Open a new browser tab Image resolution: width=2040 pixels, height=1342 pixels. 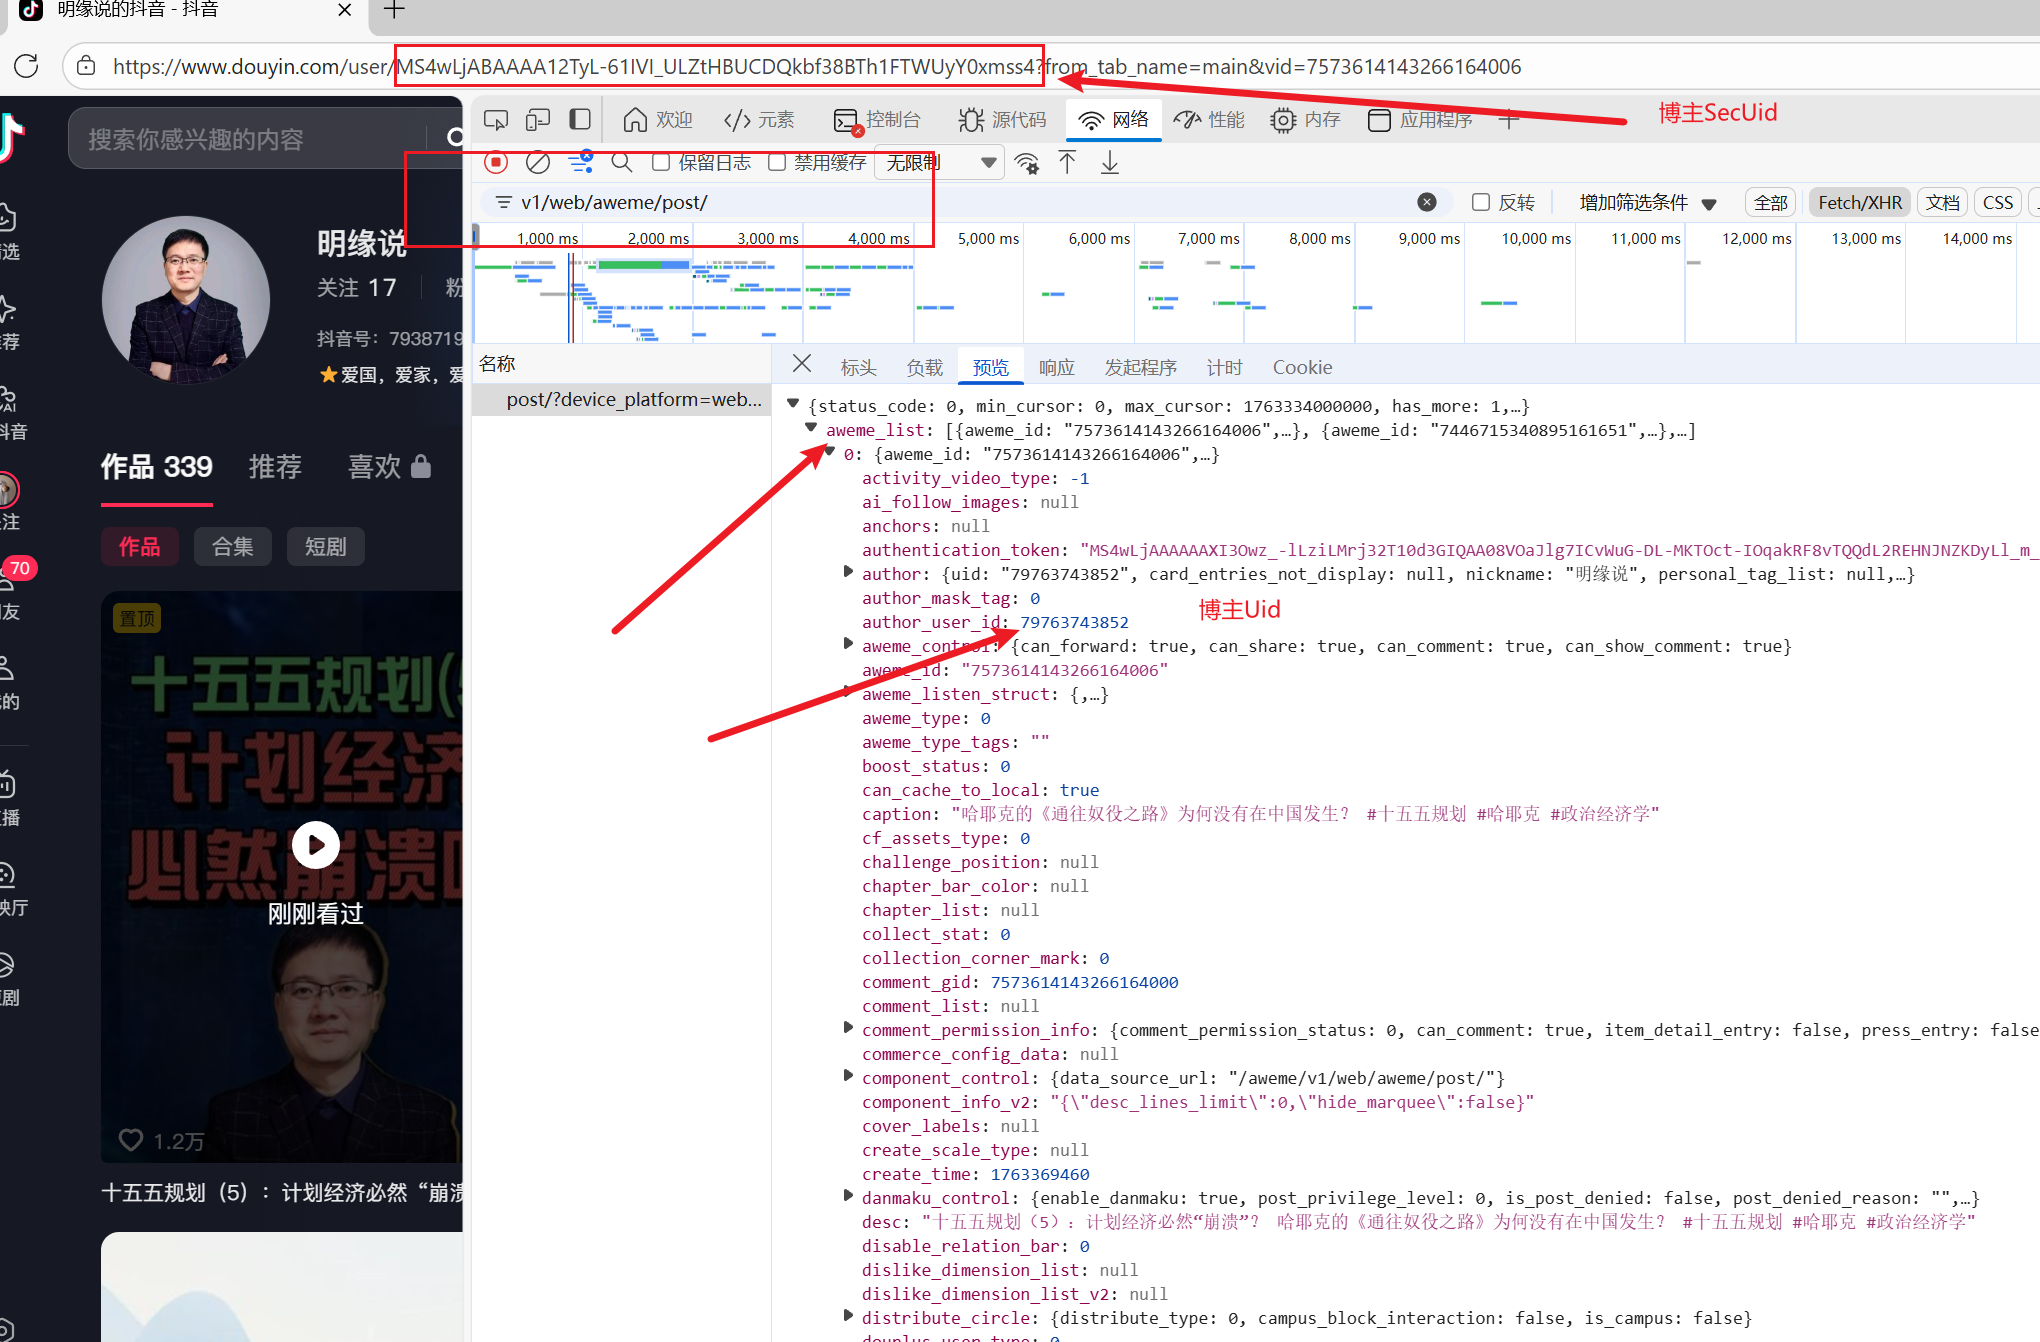pos(394,10)
